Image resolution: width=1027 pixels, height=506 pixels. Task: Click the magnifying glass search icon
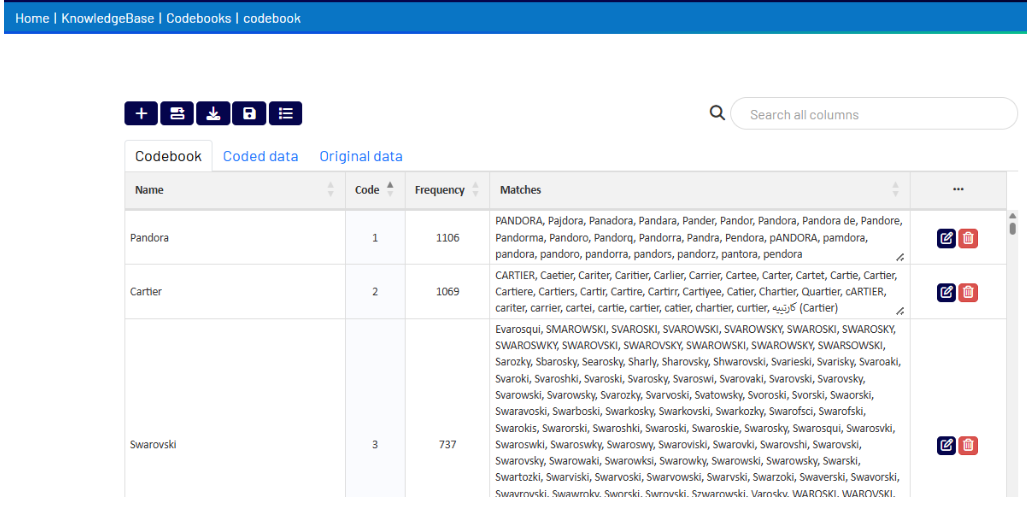click(x=717, y=113)
